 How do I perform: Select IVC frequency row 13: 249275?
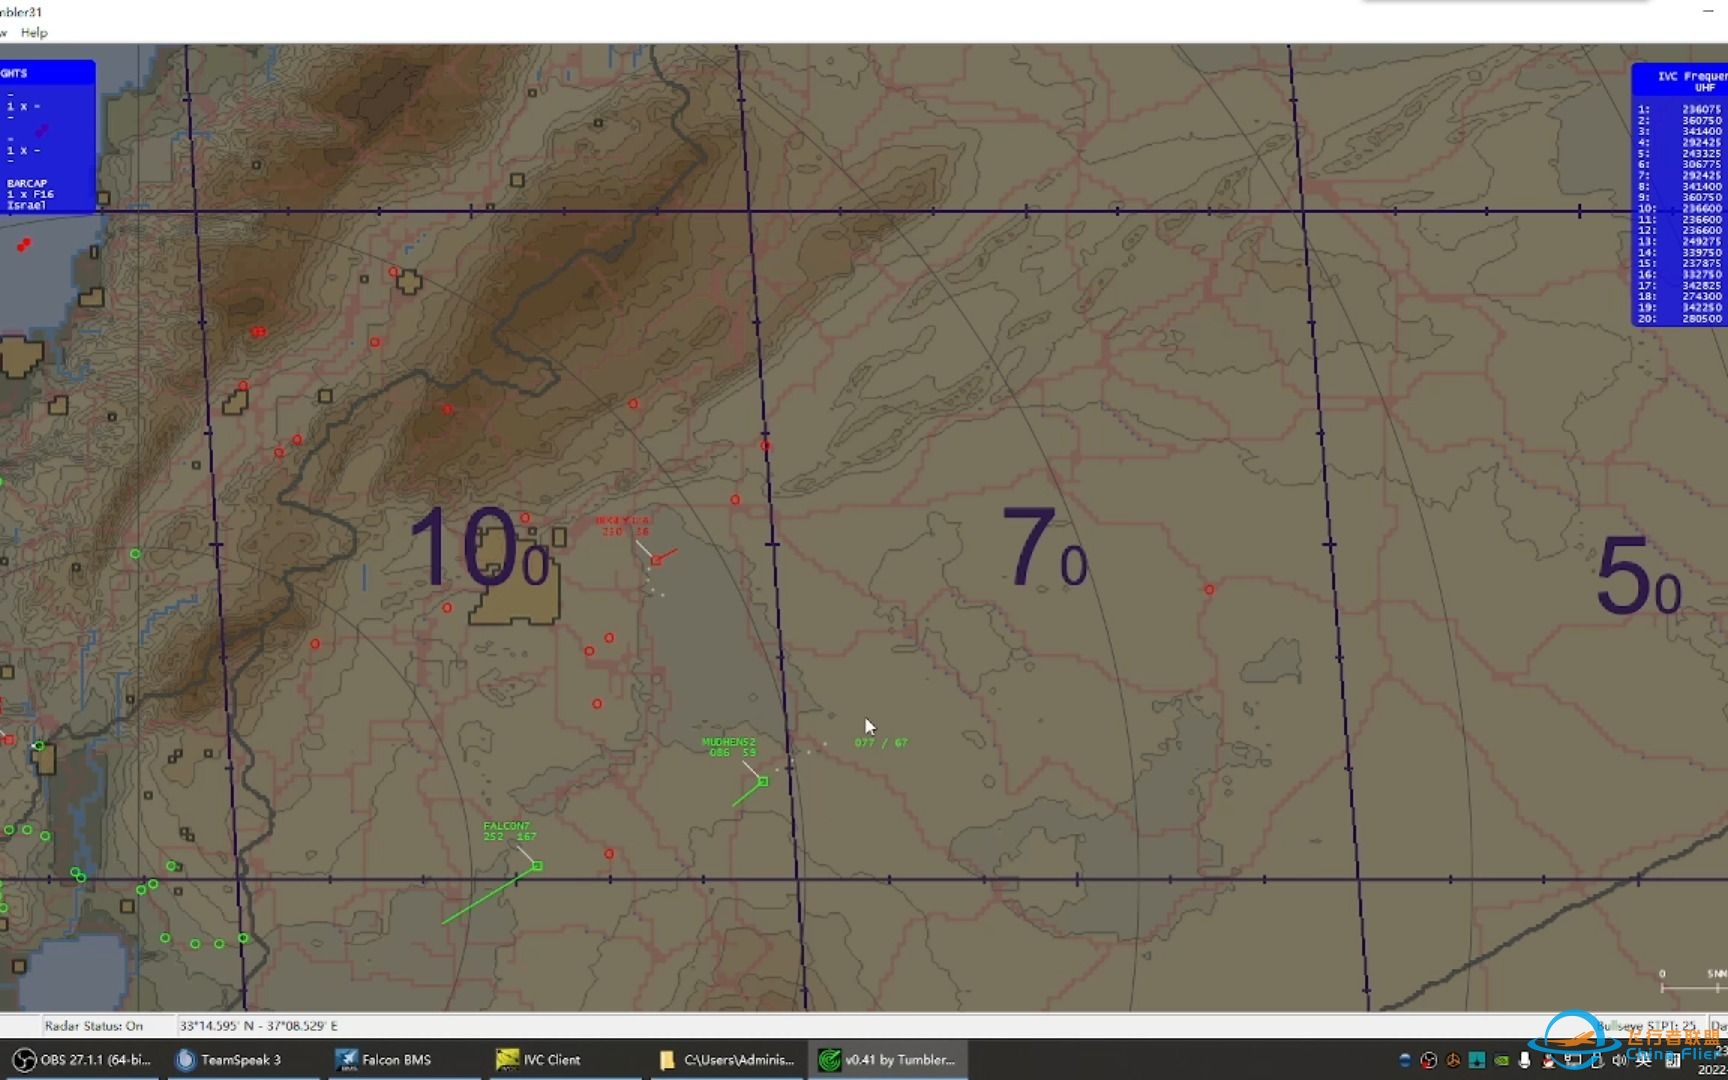(x=1679, y=241)
